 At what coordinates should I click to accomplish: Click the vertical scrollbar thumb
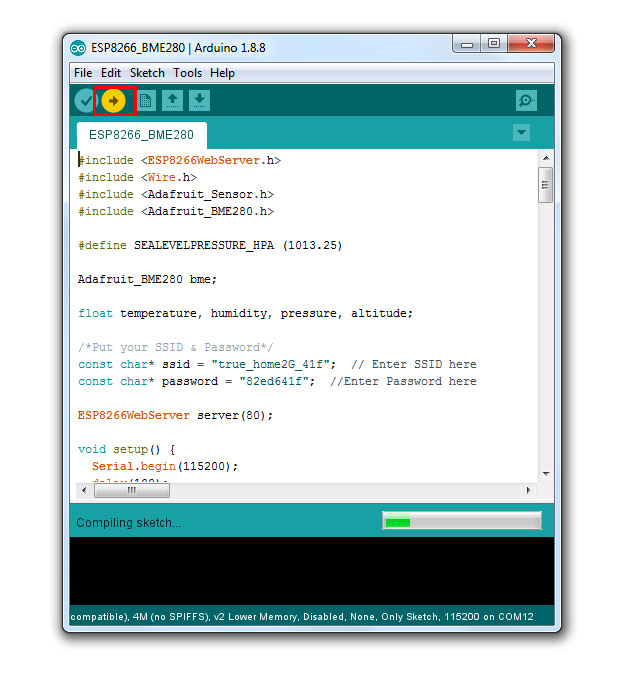coord(545,185)
